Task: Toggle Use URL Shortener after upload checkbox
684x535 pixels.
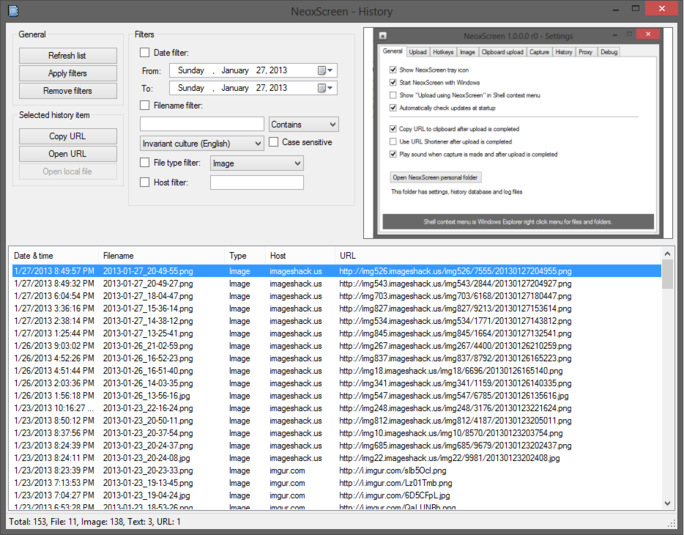Action: click(x=393, y=141)
